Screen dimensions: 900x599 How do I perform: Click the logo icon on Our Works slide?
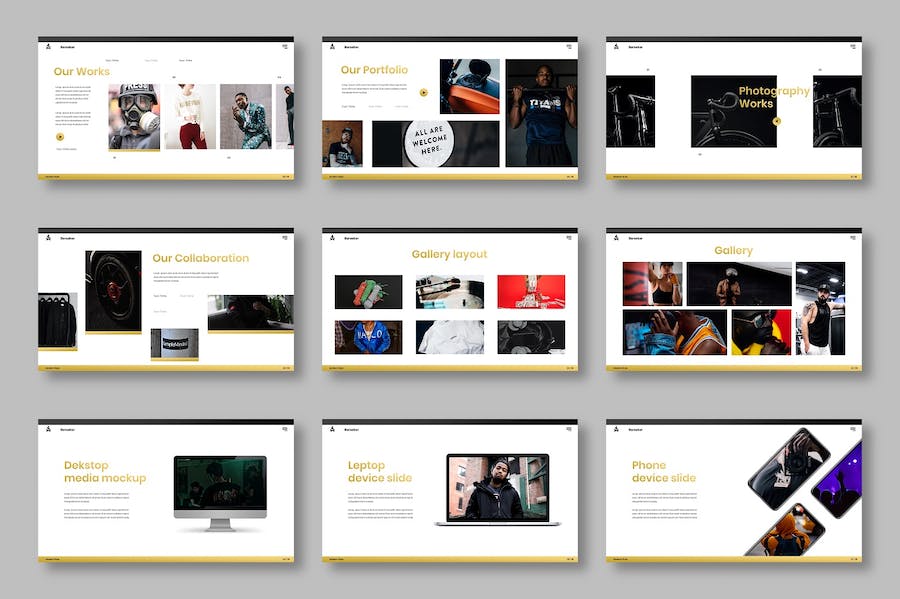pyautogui.click(x=45, y=46)
